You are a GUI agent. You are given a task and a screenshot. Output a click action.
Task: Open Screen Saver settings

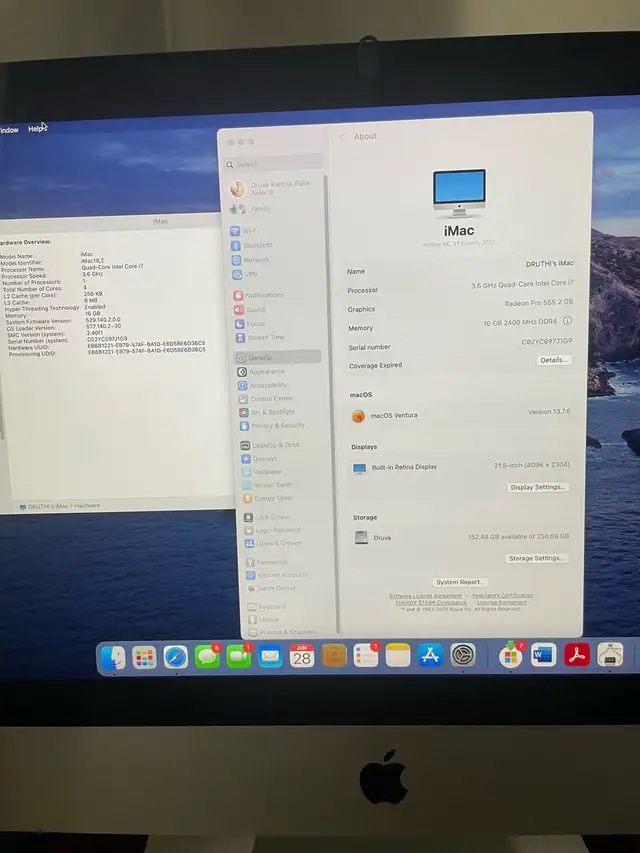[x=267, y=485]
